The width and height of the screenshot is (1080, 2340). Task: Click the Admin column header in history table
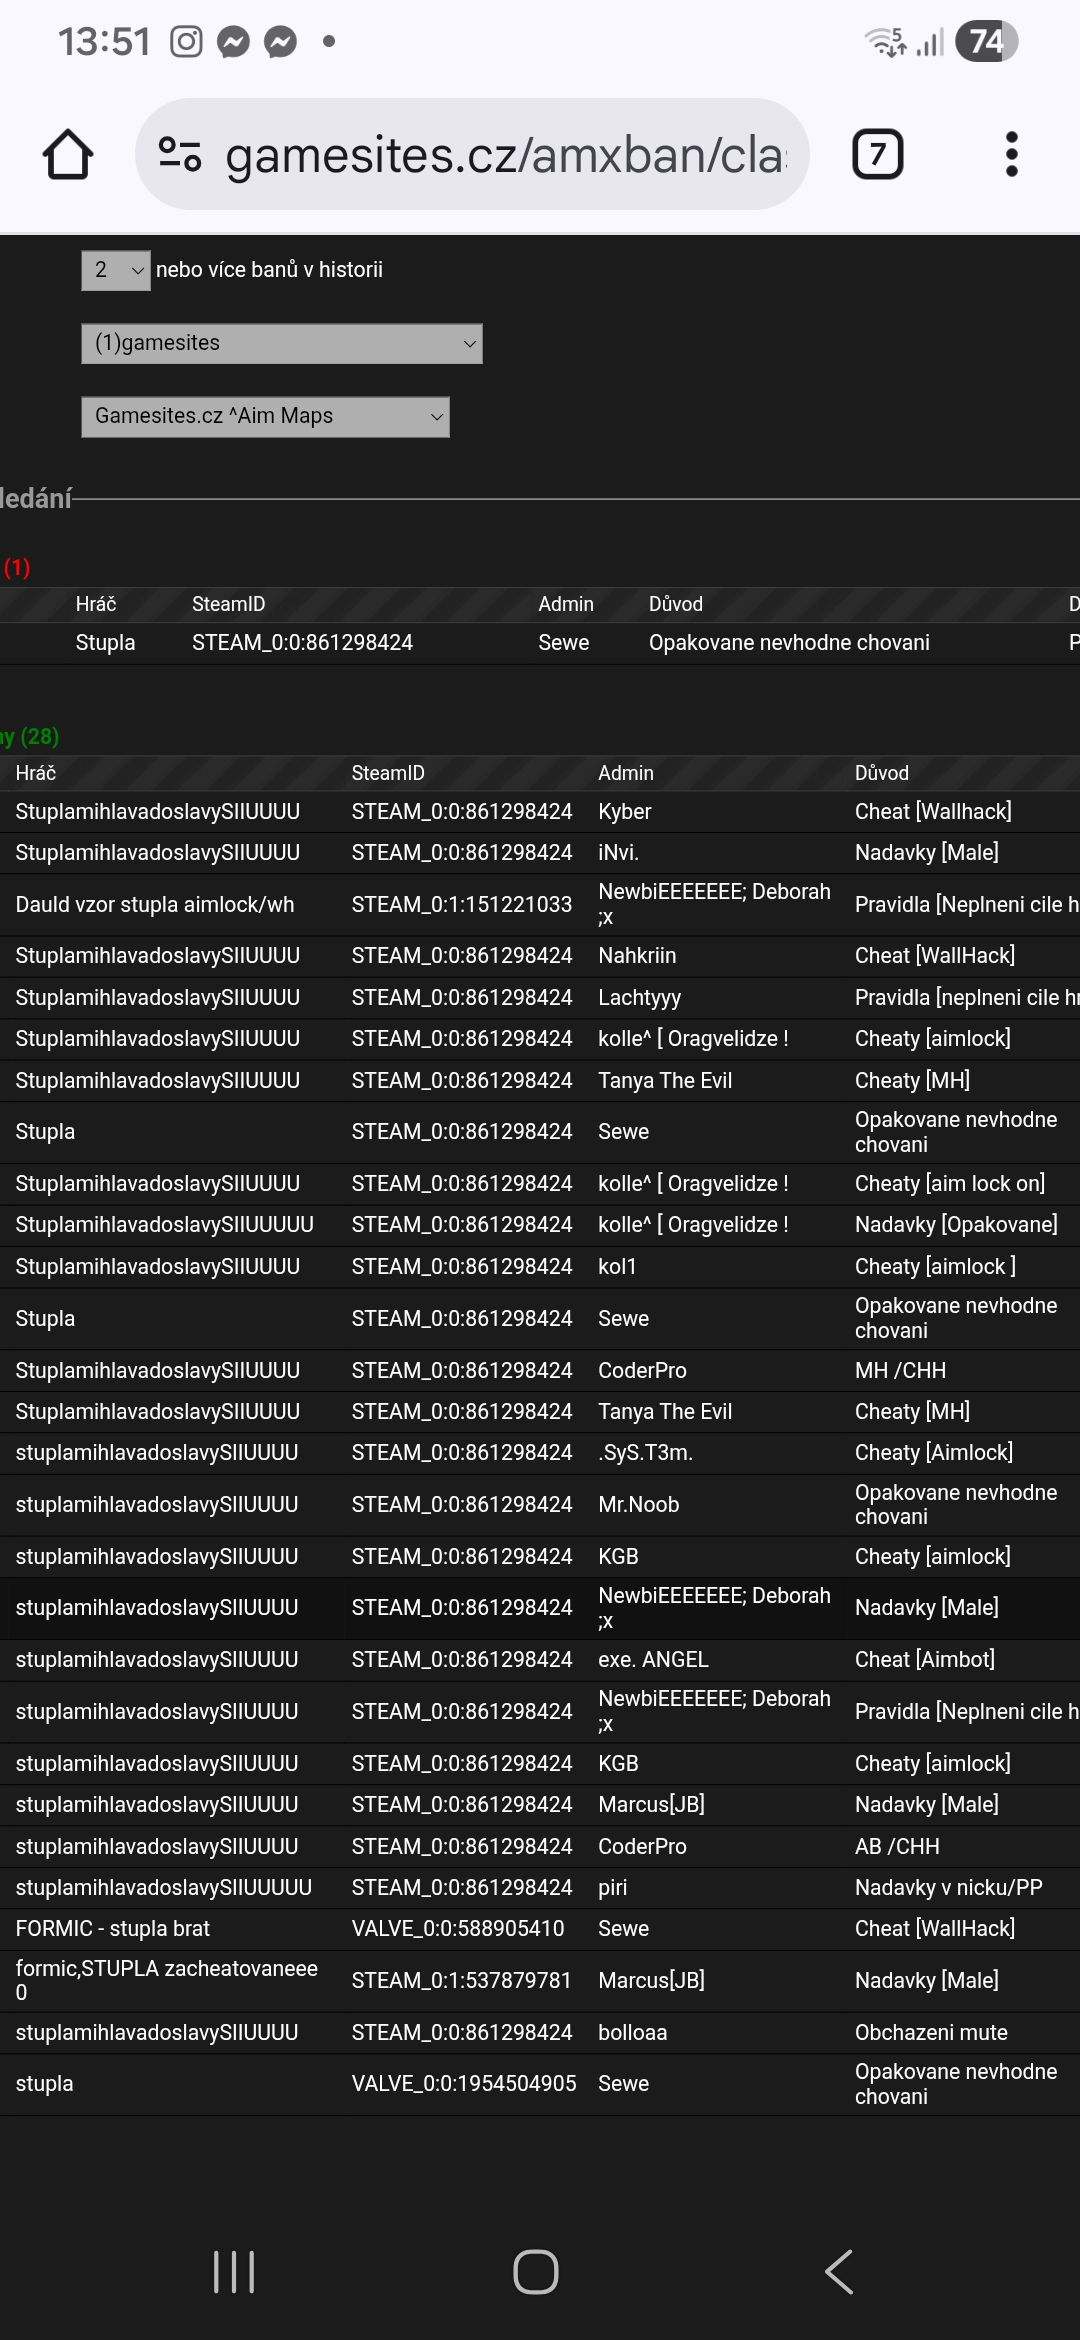pos(625,773)
